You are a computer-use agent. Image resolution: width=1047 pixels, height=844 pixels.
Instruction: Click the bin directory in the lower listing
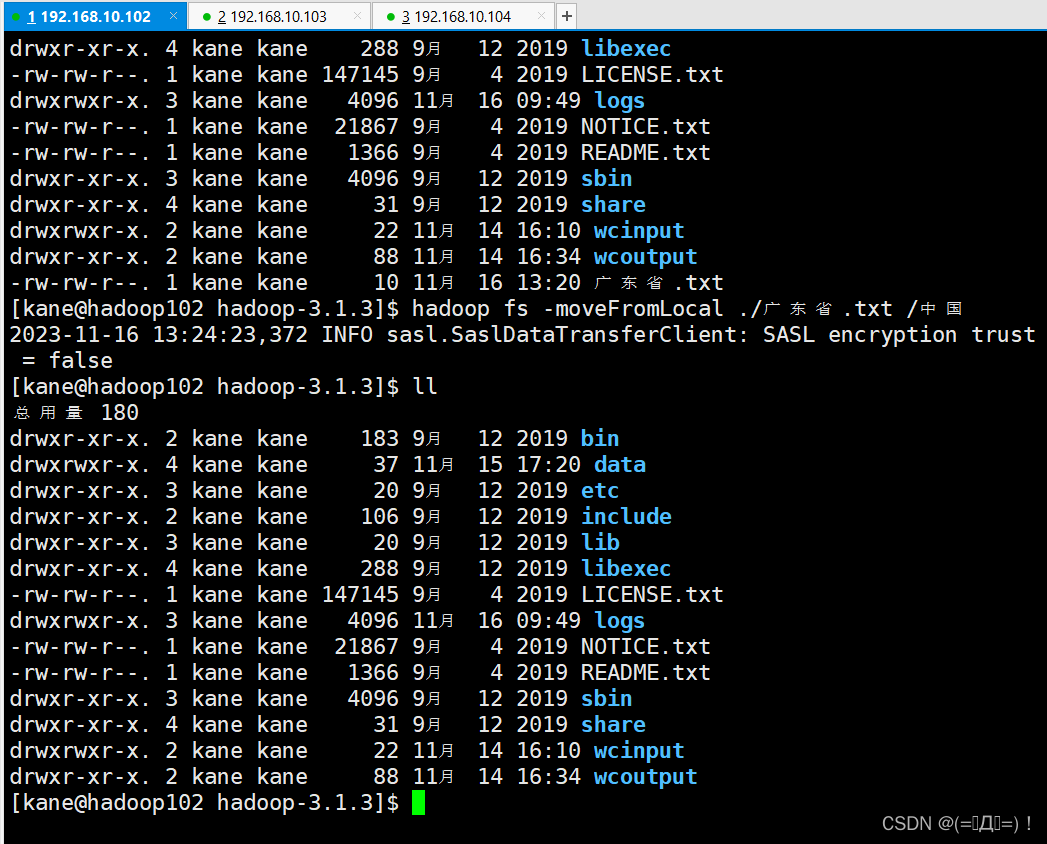[600, 438]
